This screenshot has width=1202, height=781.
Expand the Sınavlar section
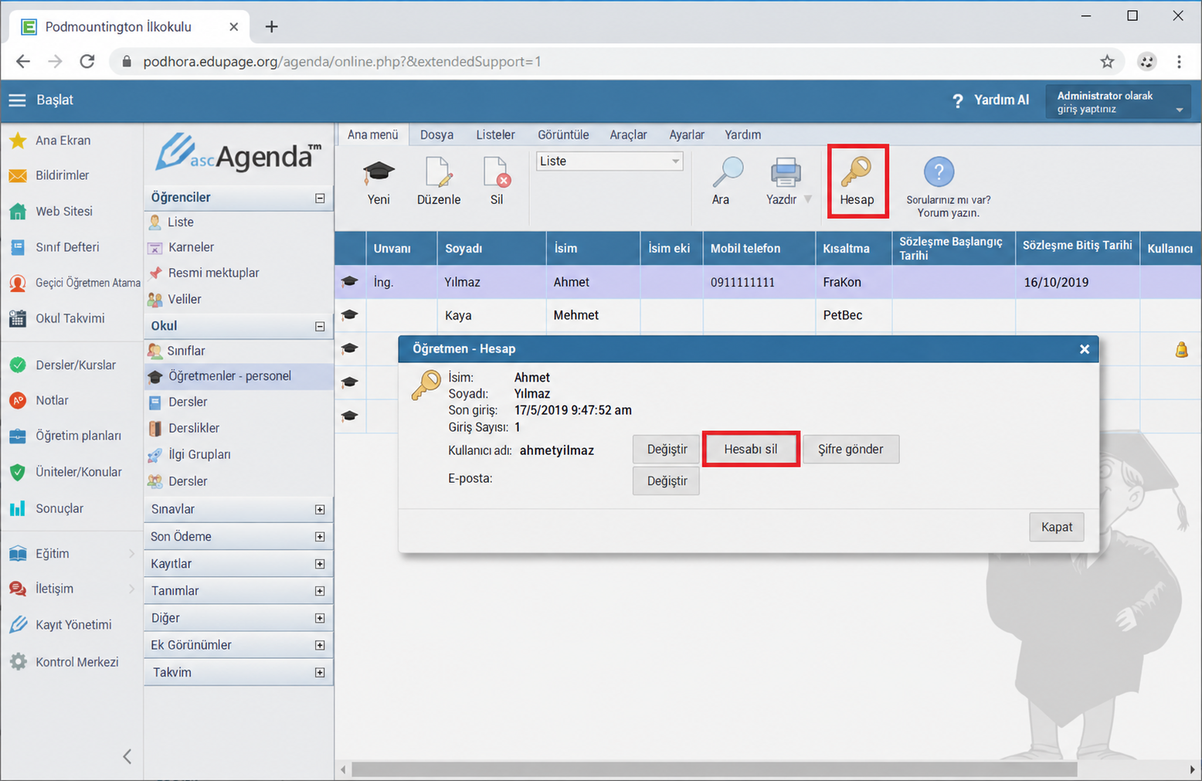tap(320, 509)
